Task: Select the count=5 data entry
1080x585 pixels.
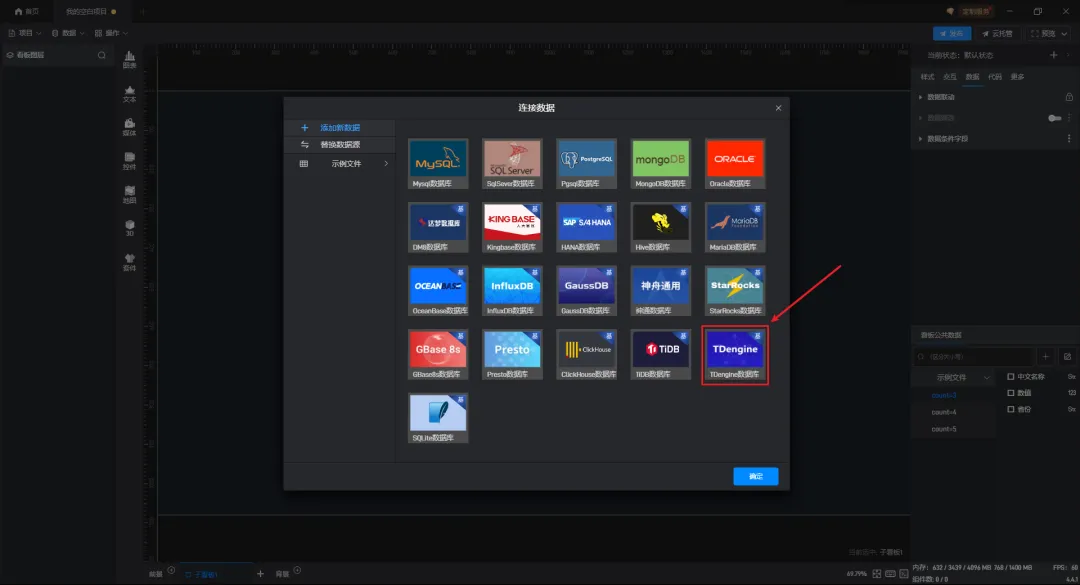Action: click(944, 429)
